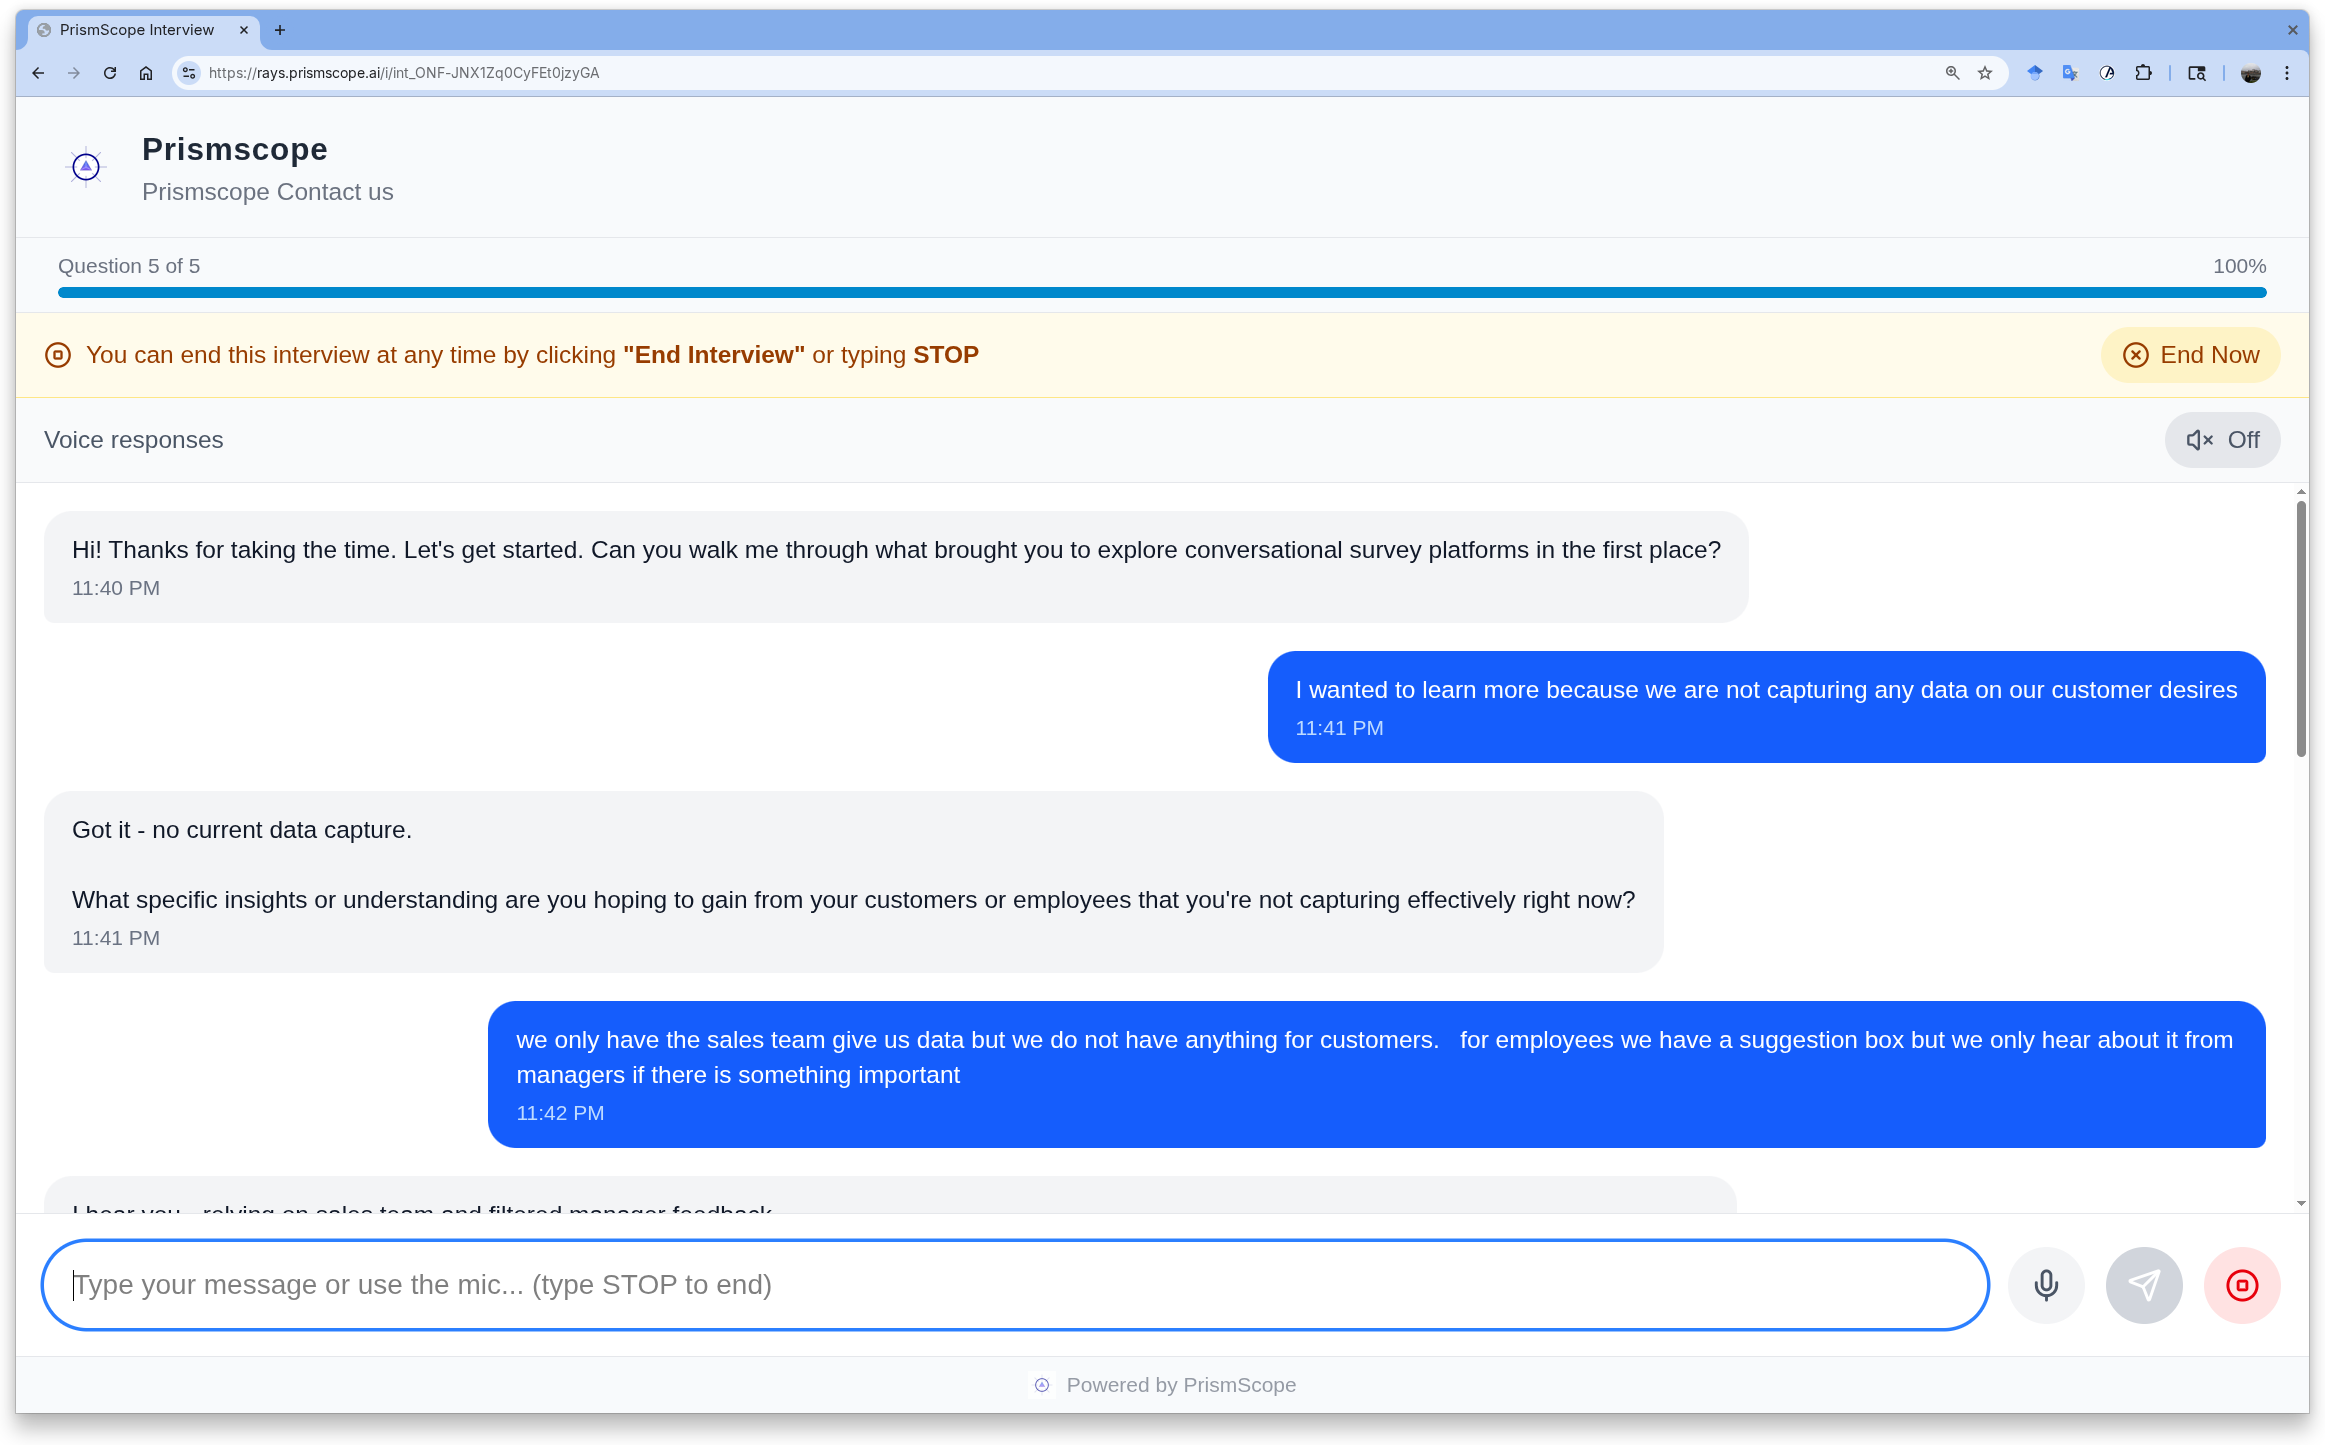Click the 11:40 PM timestamp
The width and height of the screenshot is (2325, 1445).
point(116,588)
